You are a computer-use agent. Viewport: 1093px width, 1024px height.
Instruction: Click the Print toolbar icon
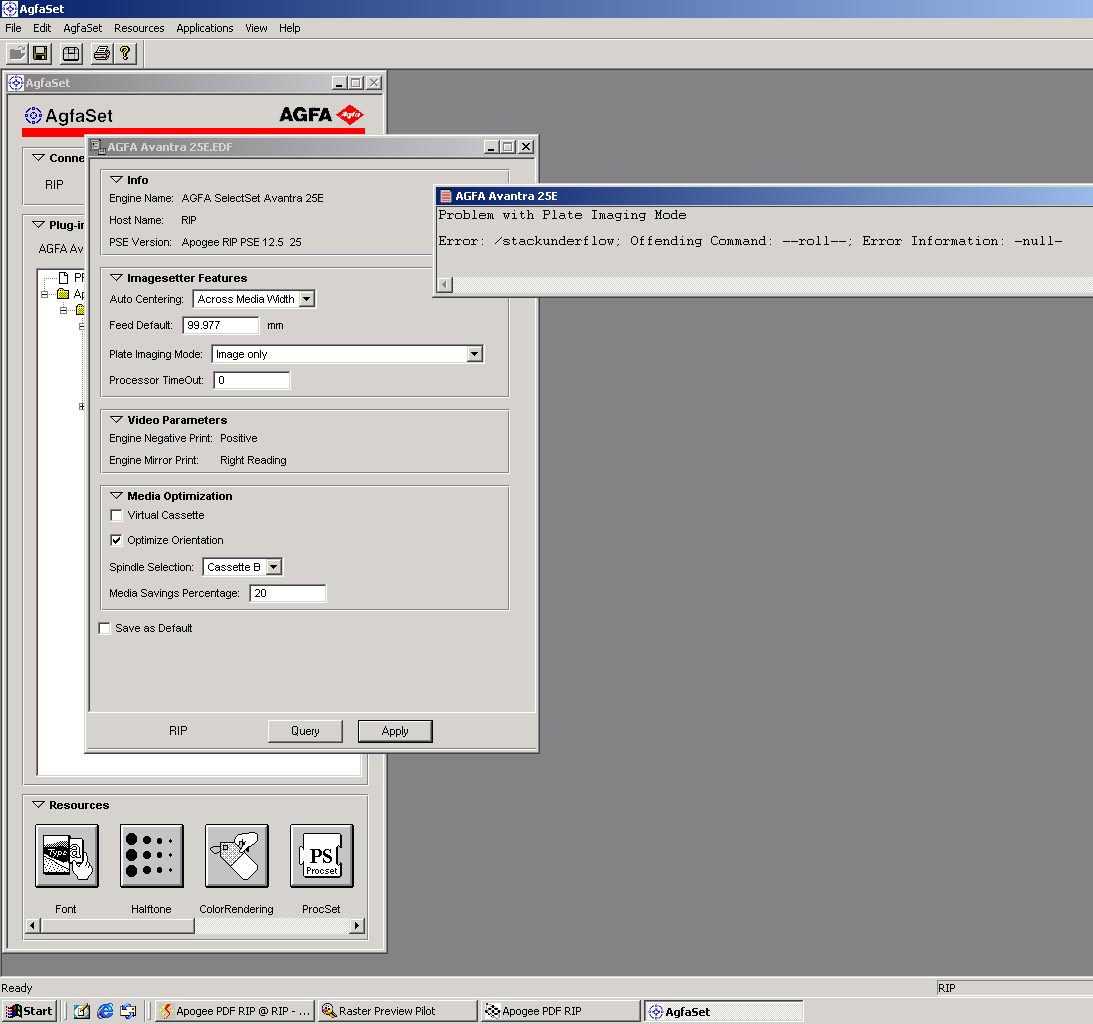(x=102, y=53)
